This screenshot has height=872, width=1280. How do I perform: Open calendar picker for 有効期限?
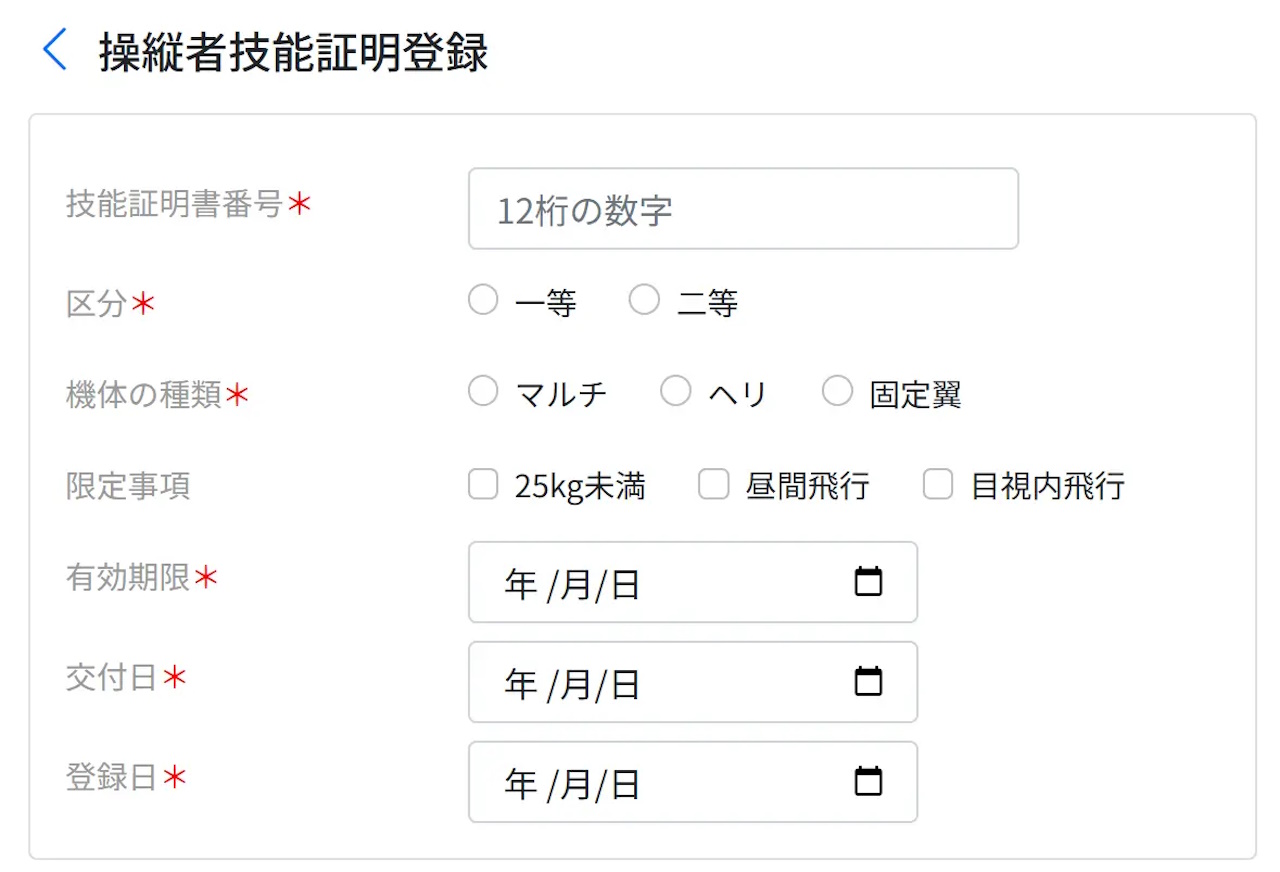pyautogui.click(x=868, y=581)
